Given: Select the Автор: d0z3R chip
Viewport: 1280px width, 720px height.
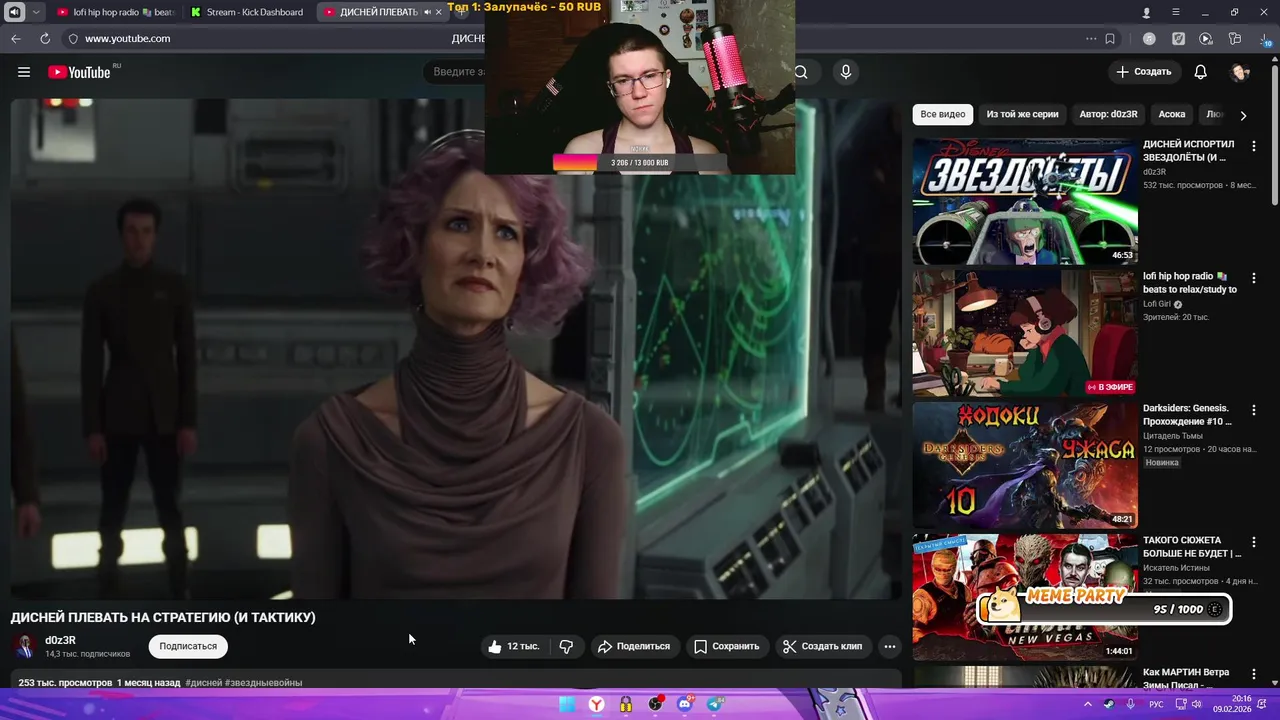Looking at the screenshot, I should 1108,114.
